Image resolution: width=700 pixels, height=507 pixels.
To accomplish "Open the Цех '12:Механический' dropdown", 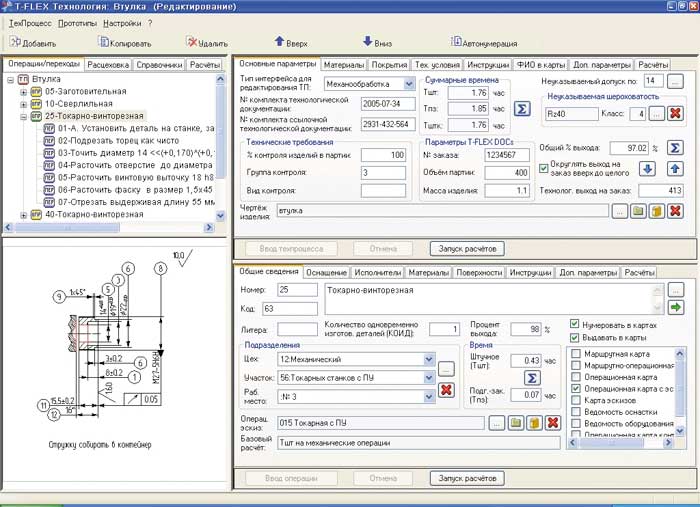I will click(x=428, y=358).
